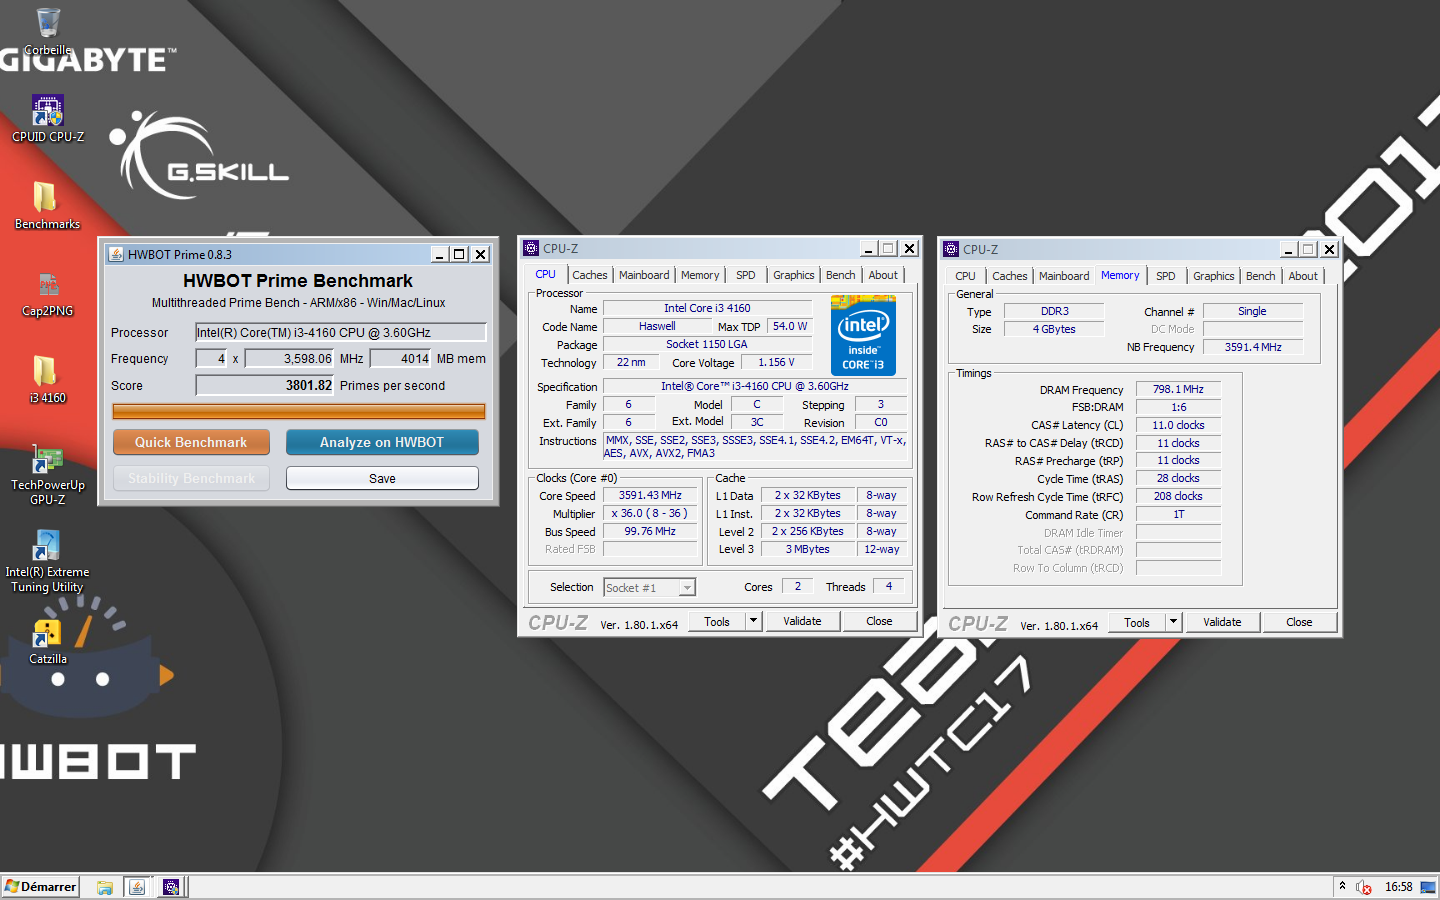This screenshot has height=900, width=1440.
Task: Switch to Caches tab in left CPU-Z
Action: pos(590,275)
